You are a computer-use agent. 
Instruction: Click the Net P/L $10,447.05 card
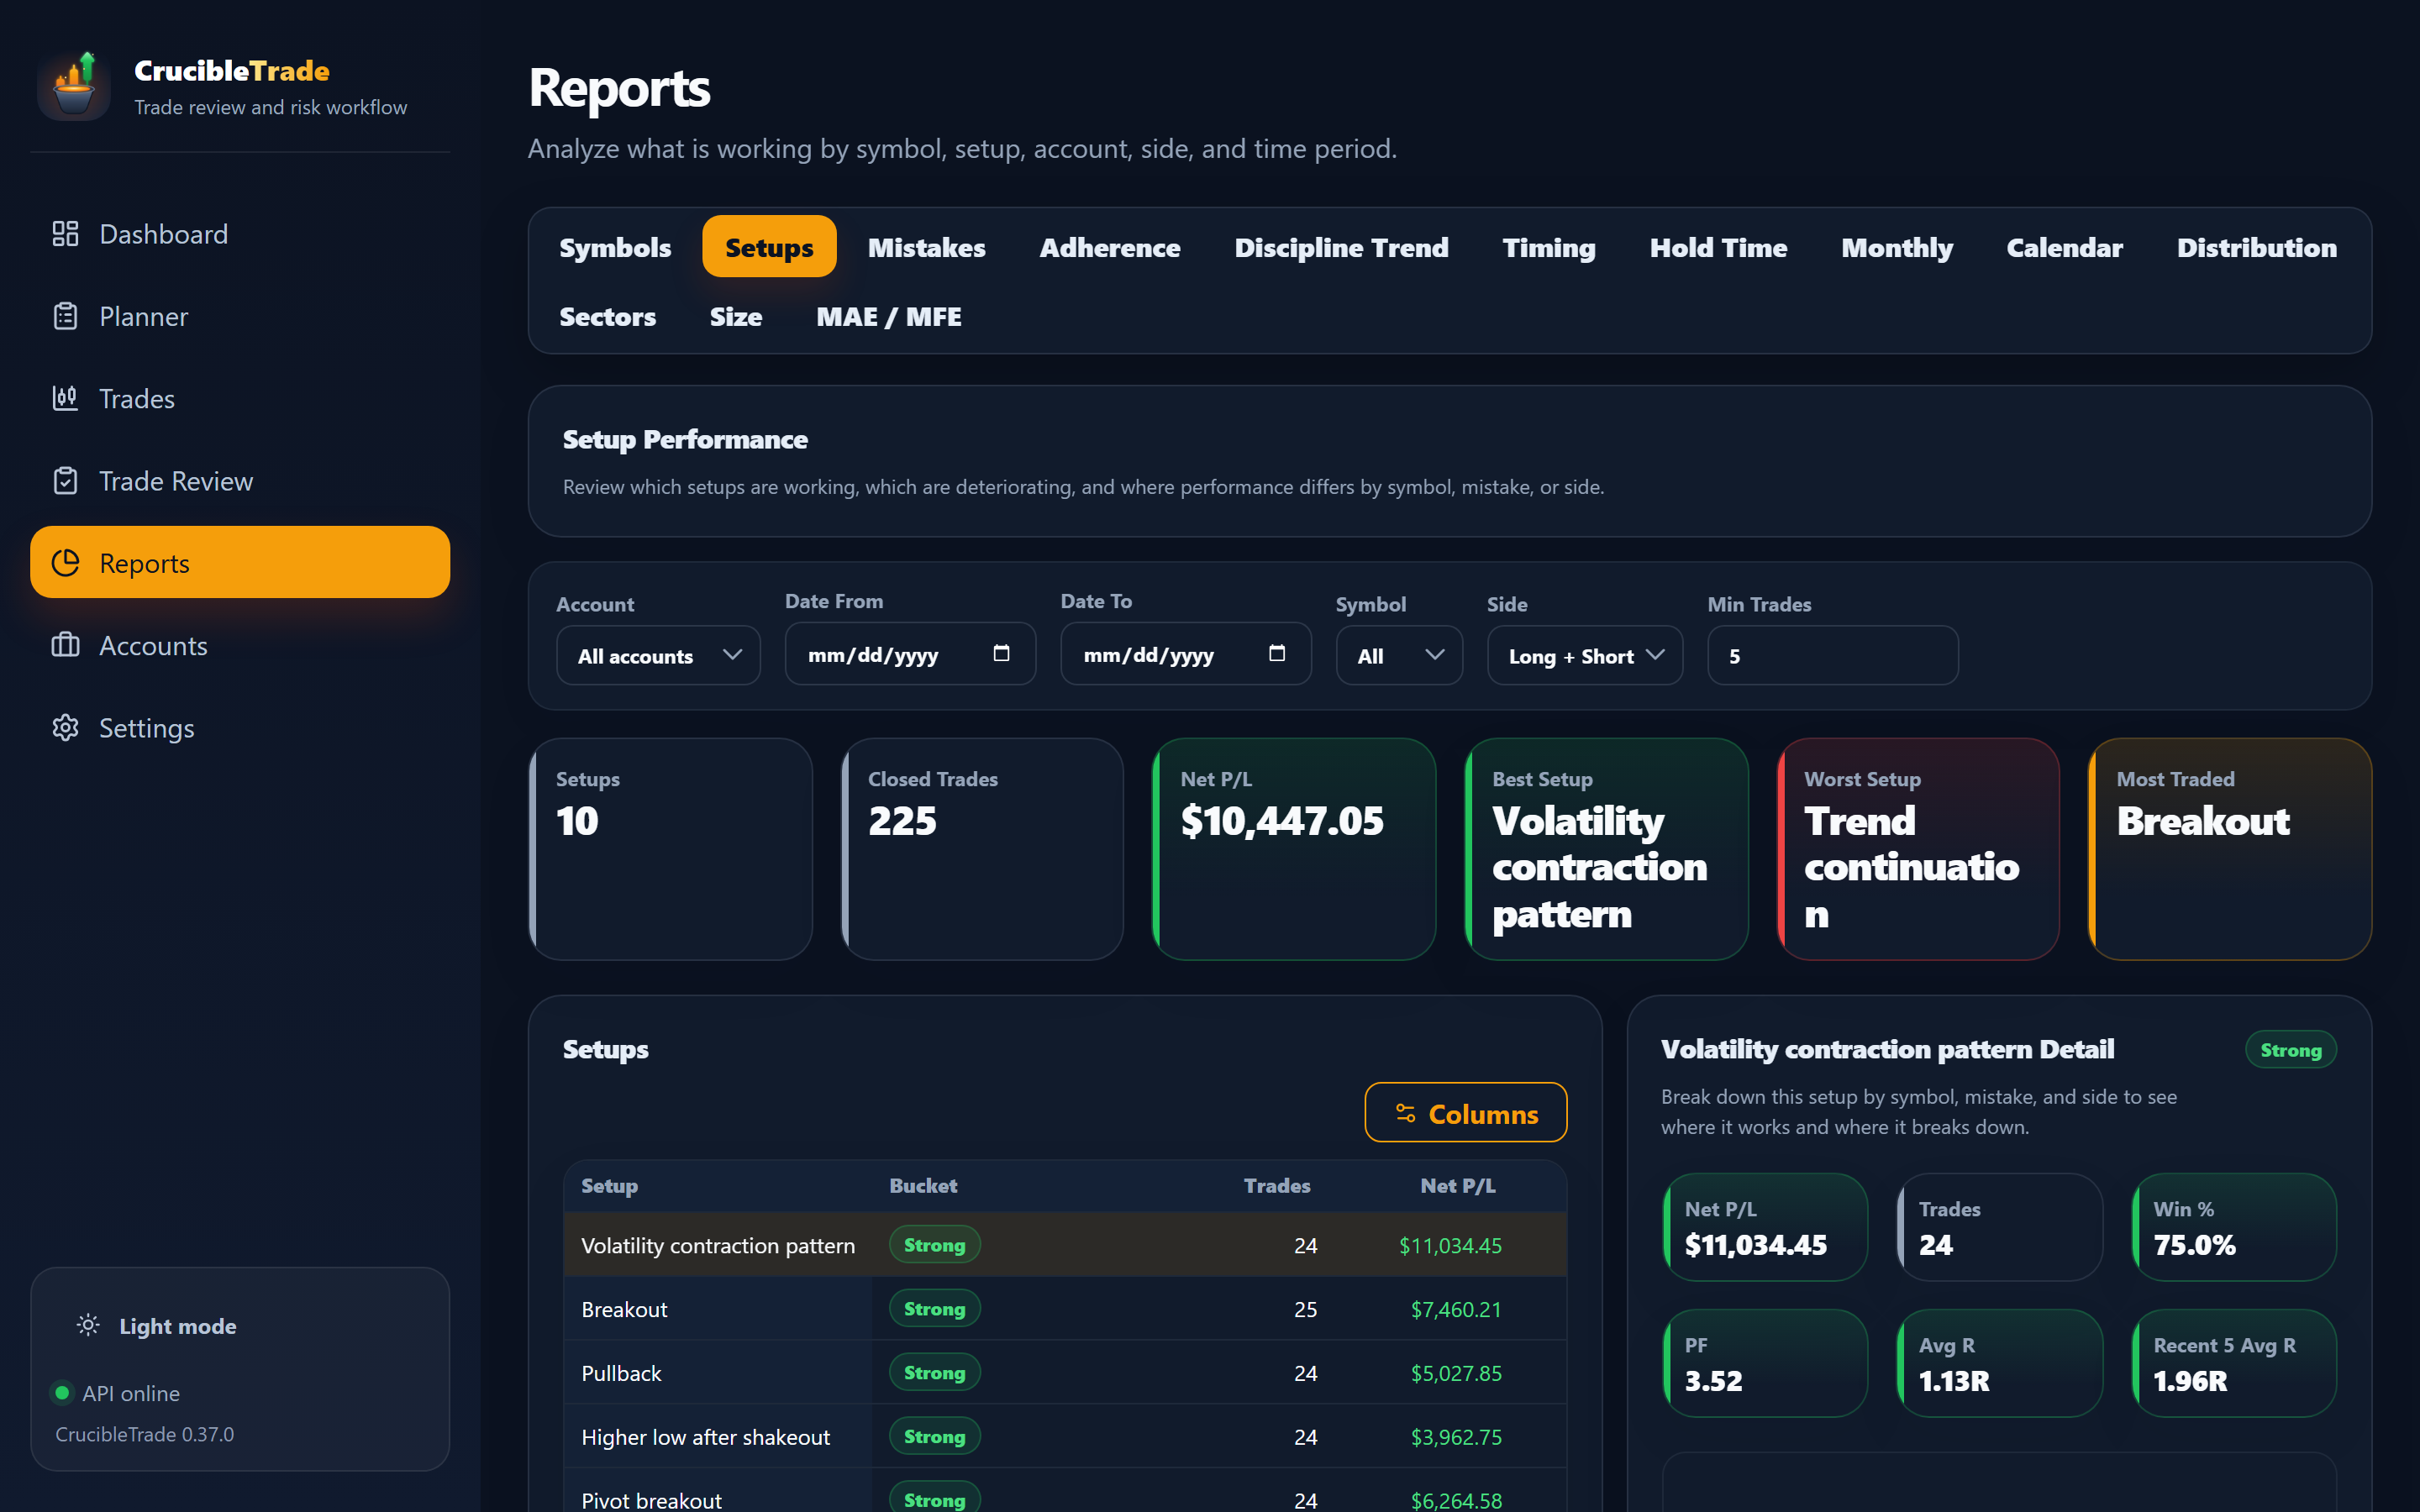[1294, 849]
